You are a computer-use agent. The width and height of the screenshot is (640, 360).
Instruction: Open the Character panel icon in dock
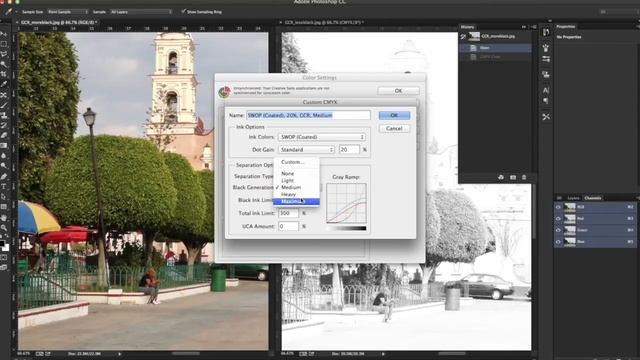coord(546,90)
